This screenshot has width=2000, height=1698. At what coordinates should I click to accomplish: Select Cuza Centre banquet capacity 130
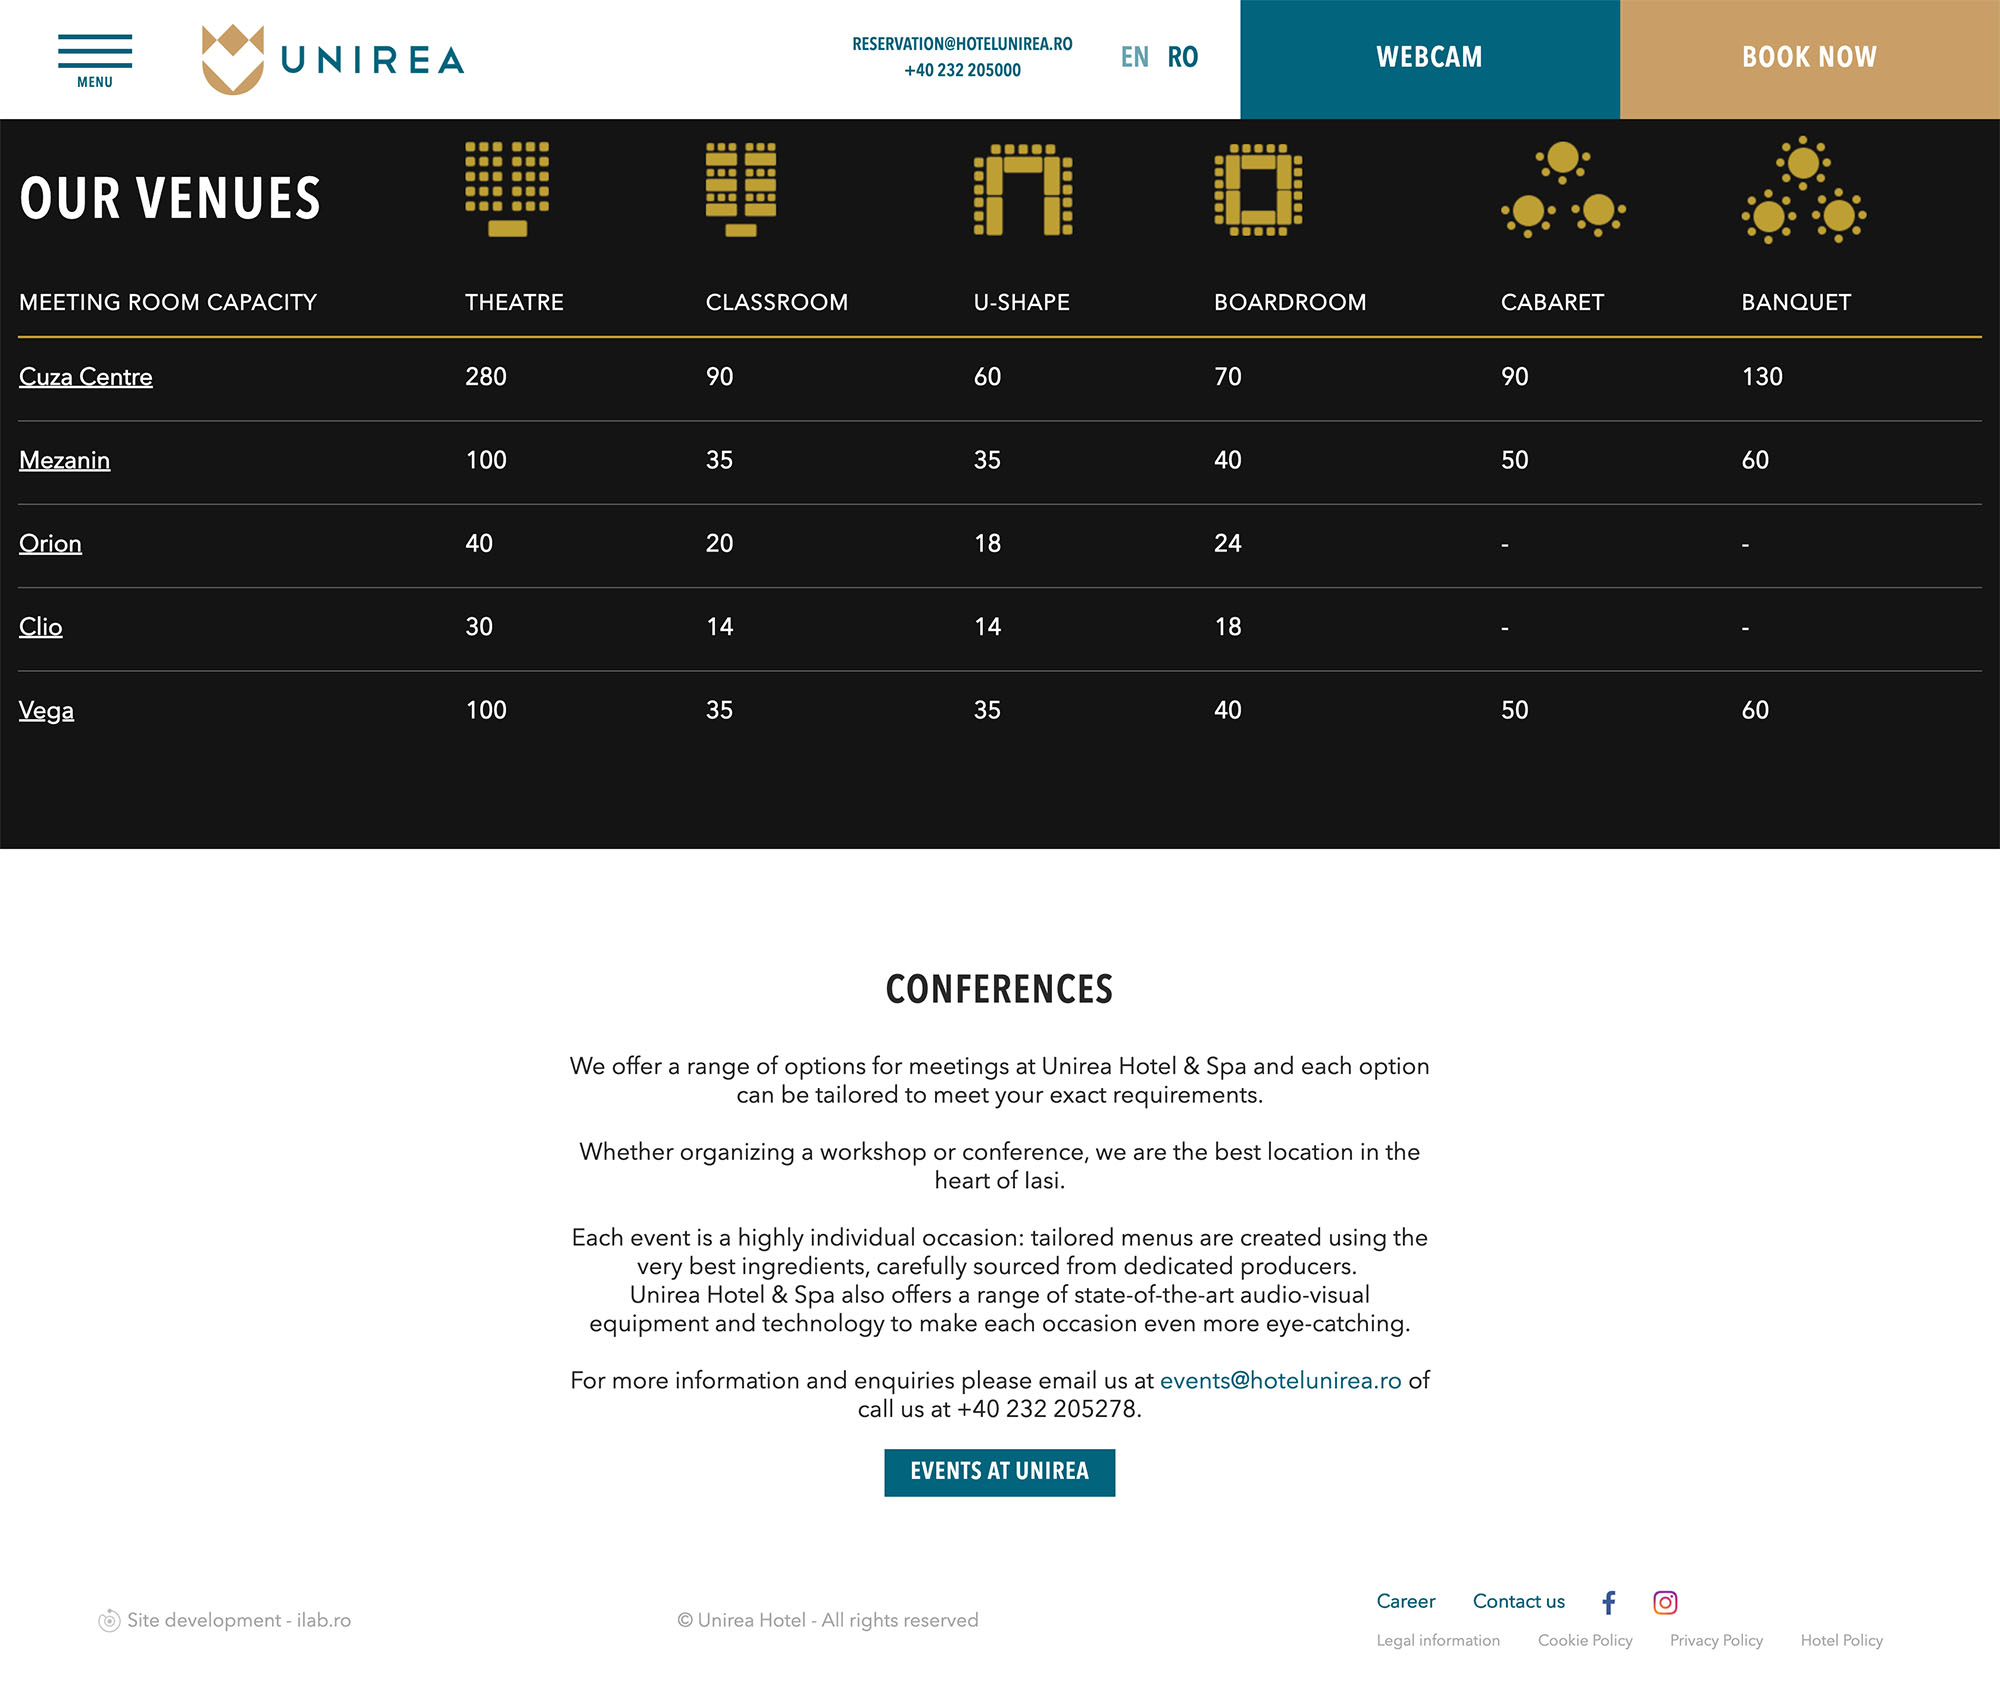[1762, 377]
